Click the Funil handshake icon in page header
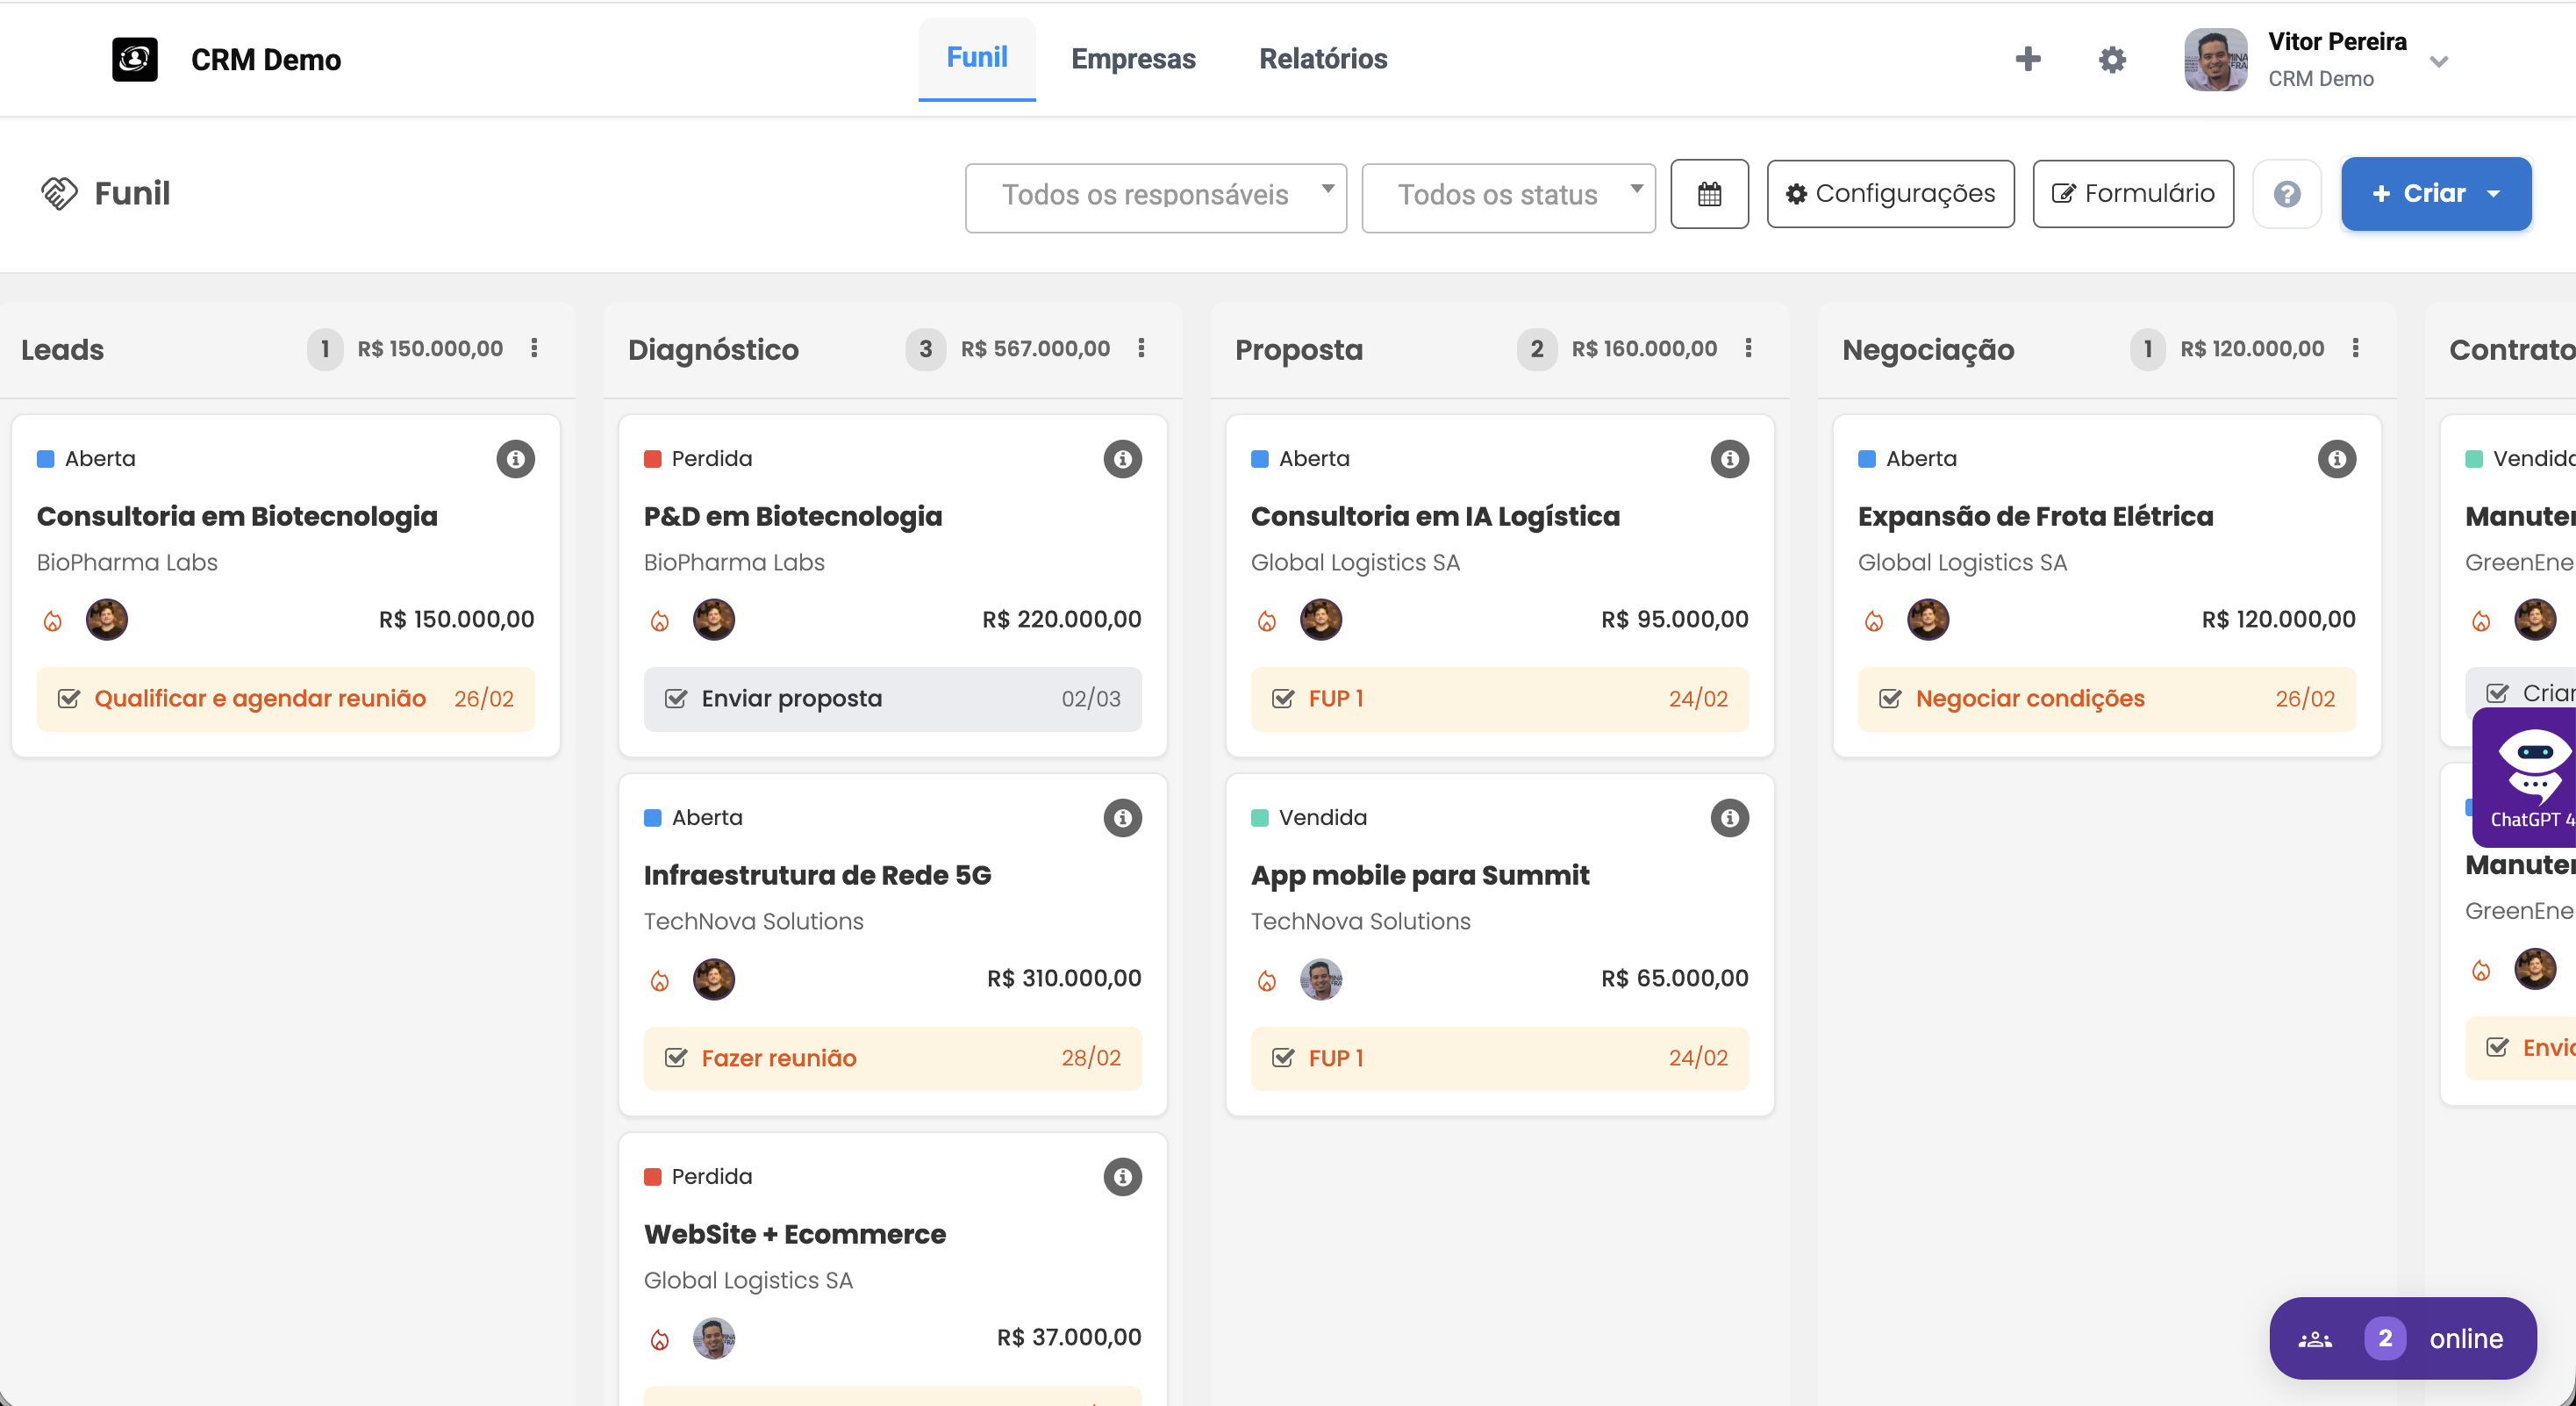 pos(59,193)
